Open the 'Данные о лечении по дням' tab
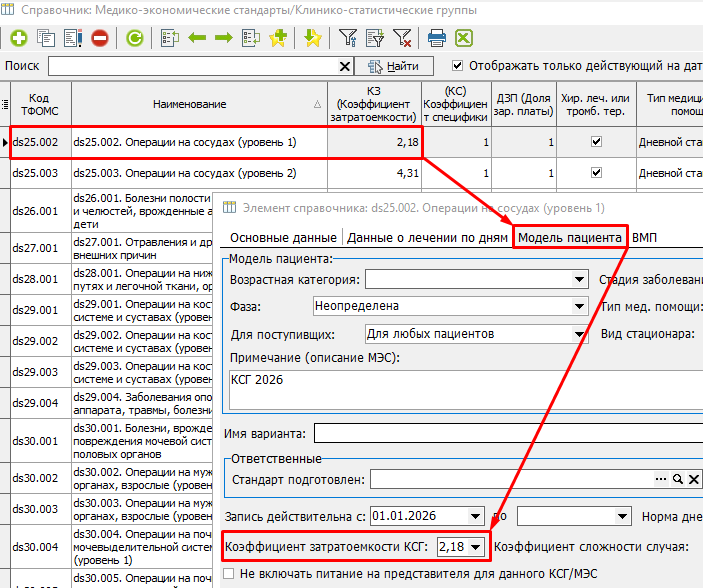Screen dimensions: 703x588 (x=427, y=238)
